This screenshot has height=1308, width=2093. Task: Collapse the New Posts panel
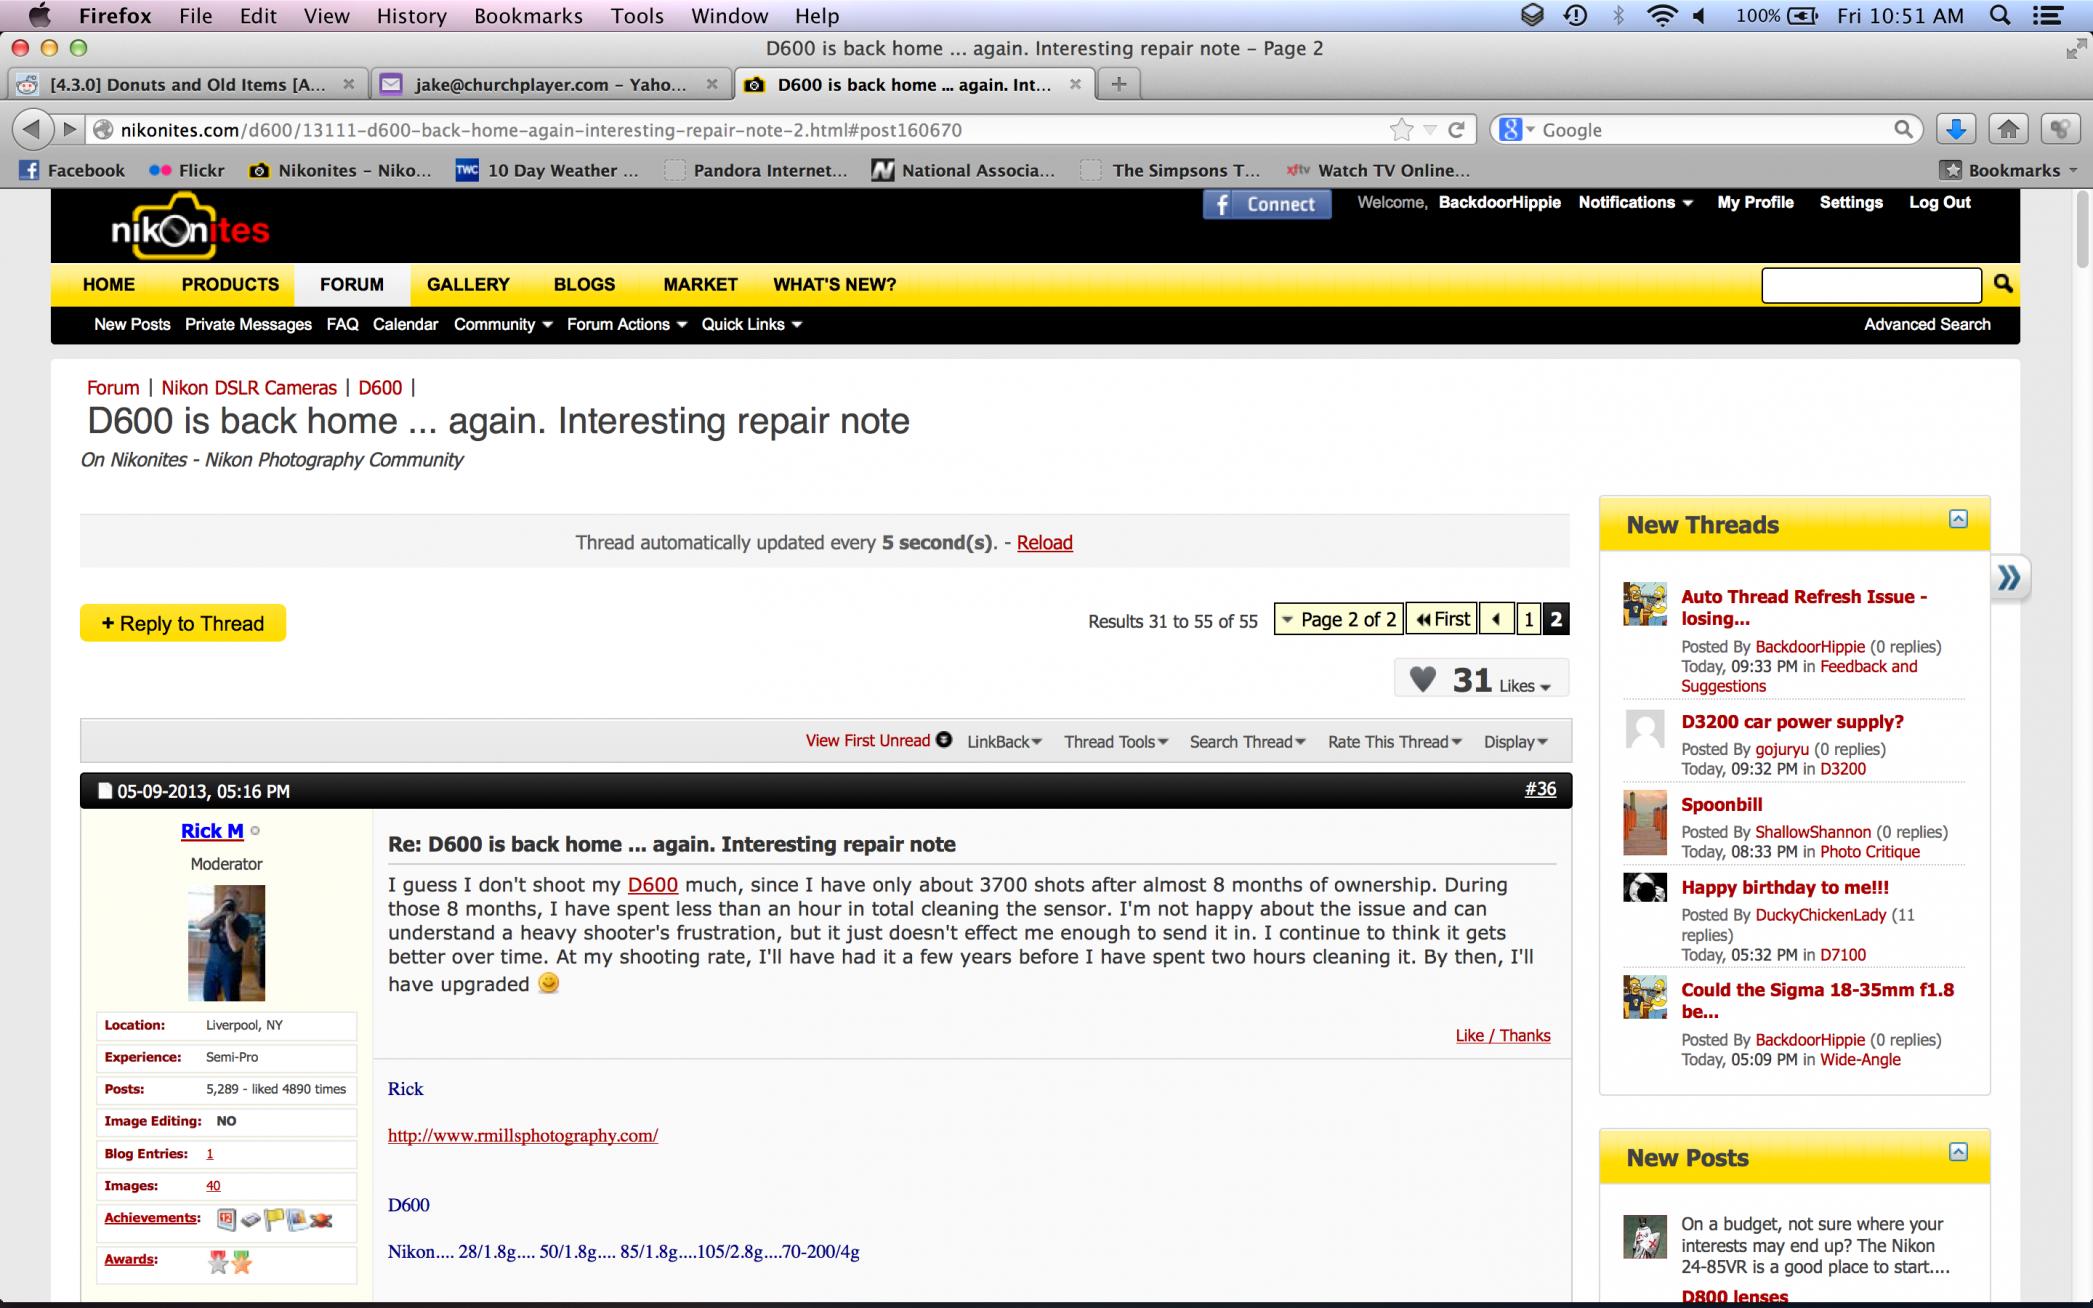click(x=1958, y=1152)
